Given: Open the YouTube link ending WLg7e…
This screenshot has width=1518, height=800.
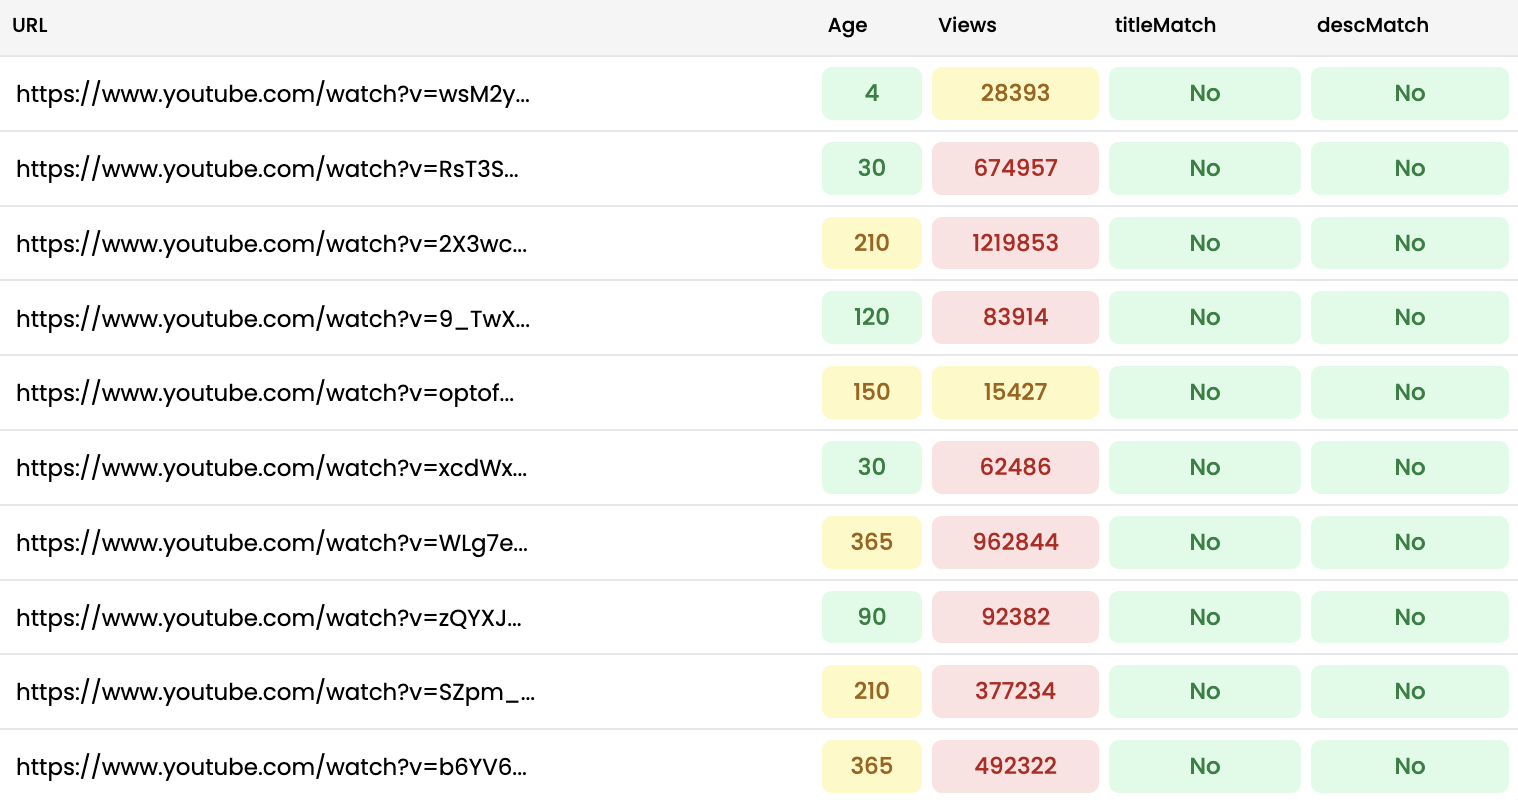Looking at the screenshot, I should (272, 543).
